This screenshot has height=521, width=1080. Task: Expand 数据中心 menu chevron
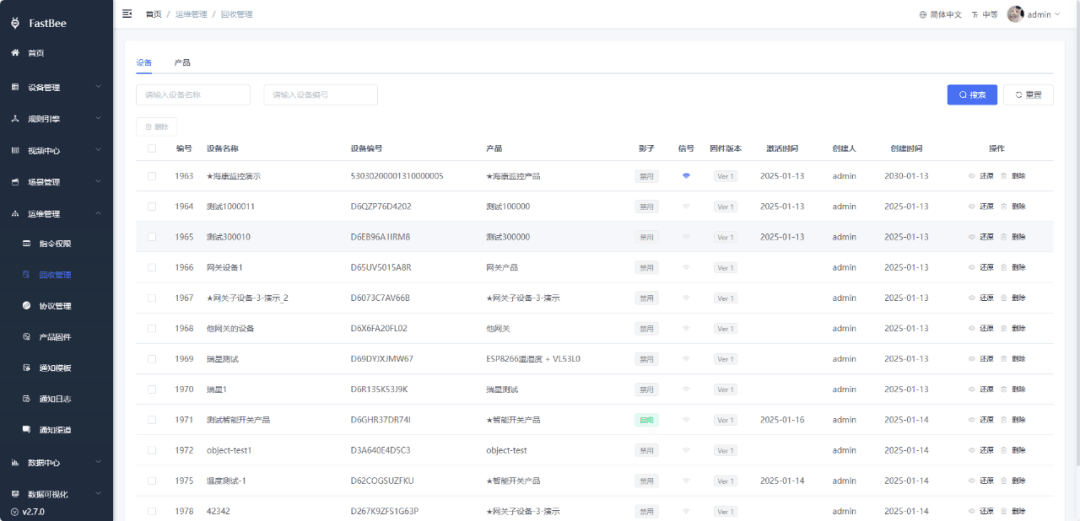pos(98,462)
